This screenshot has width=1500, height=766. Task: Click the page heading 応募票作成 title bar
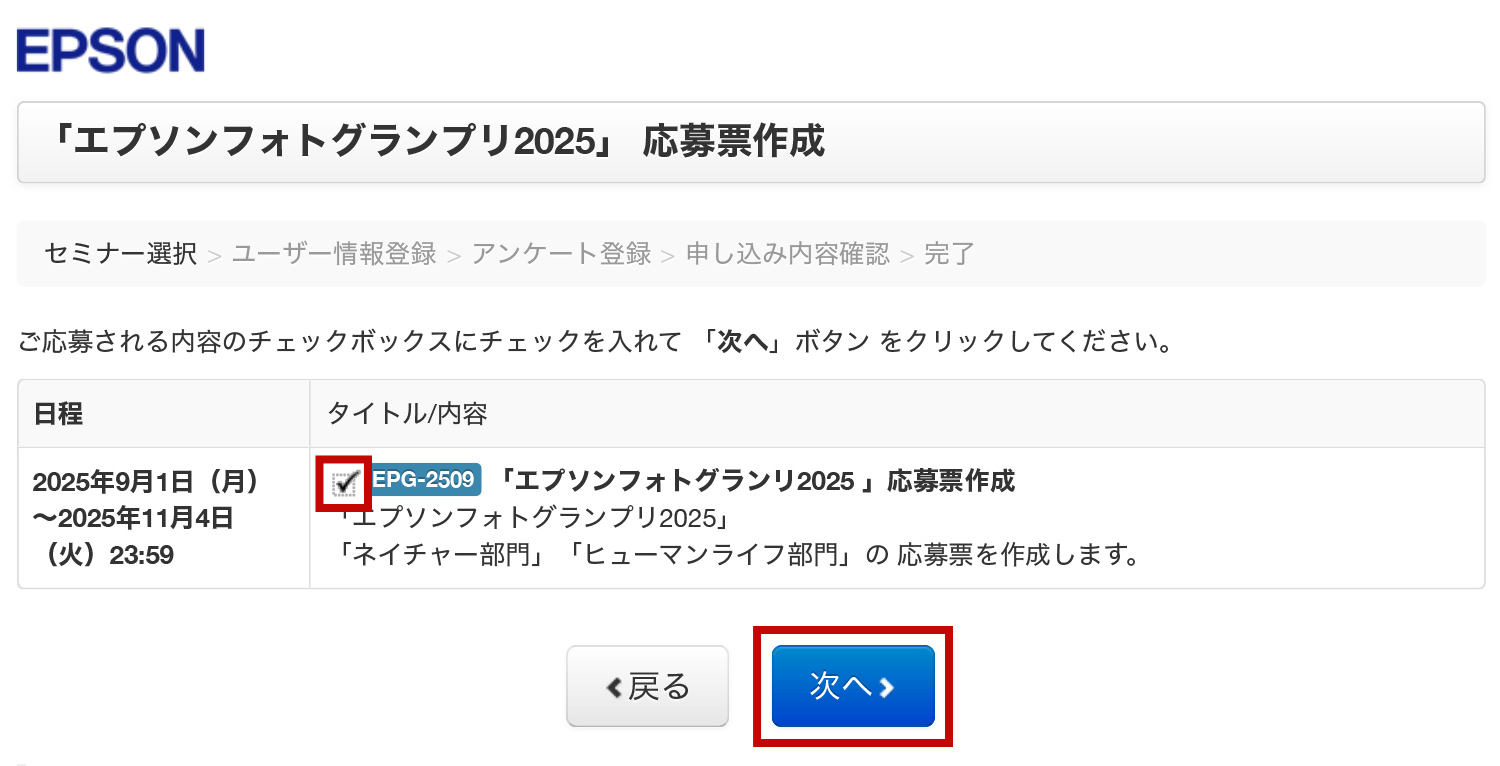(x=750, y=142)
